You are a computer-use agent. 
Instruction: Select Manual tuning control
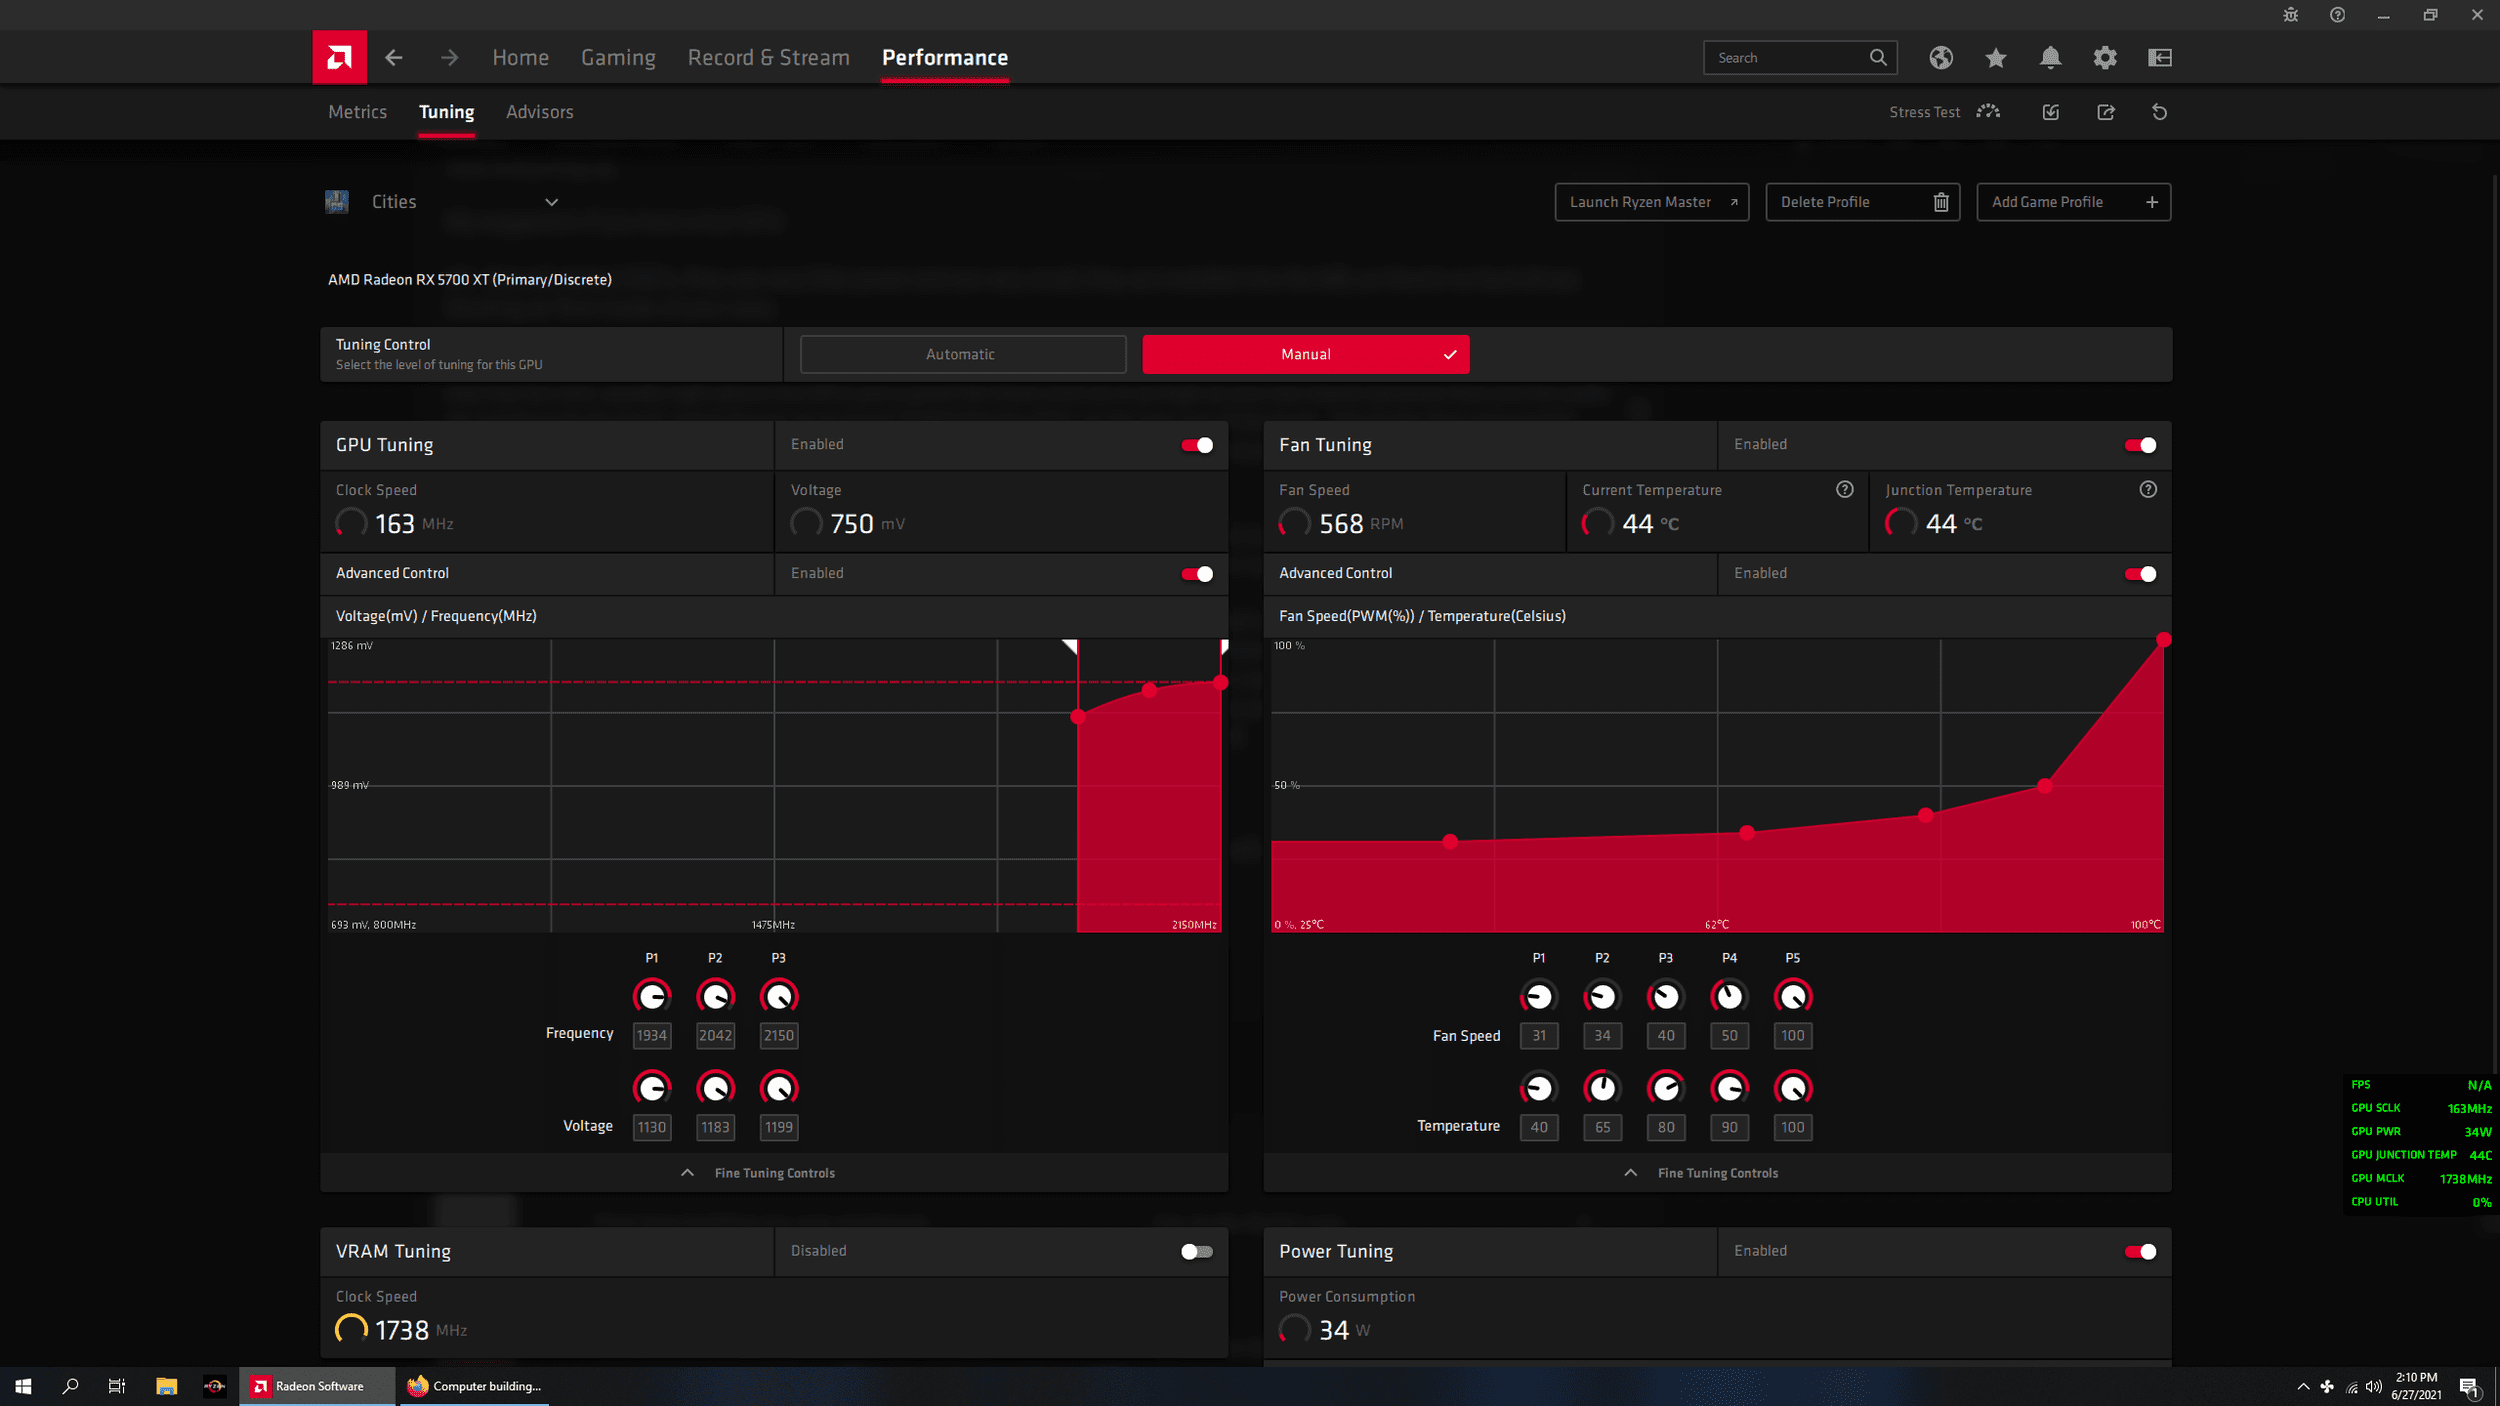coord(1306,355)
